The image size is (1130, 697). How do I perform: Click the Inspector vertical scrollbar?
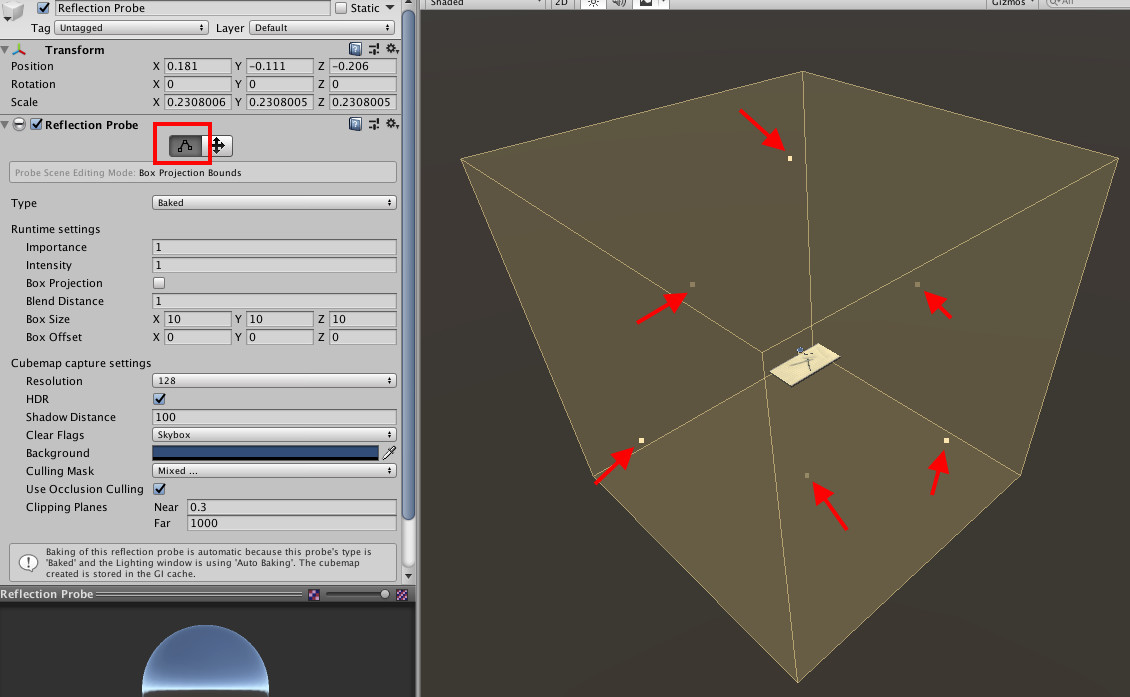(x=409, y=263)
